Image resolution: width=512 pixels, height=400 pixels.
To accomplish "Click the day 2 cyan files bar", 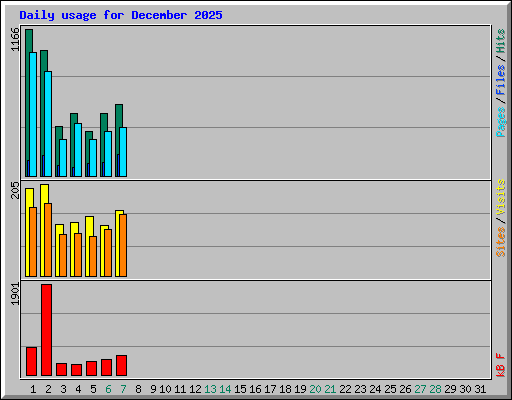I will (48, 124).
